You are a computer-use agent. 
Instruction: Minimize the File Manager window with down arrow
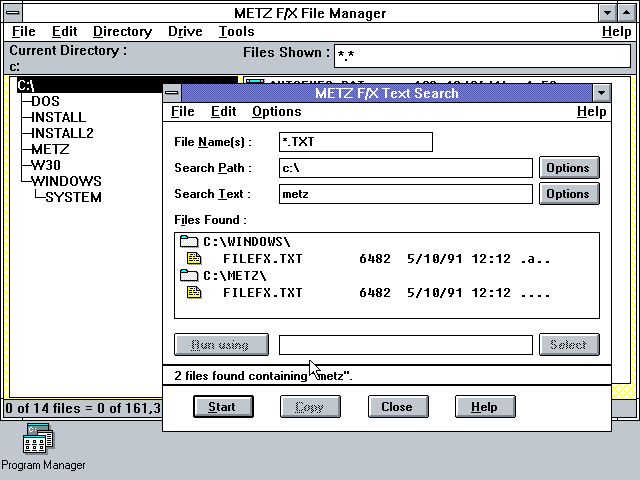607,13
